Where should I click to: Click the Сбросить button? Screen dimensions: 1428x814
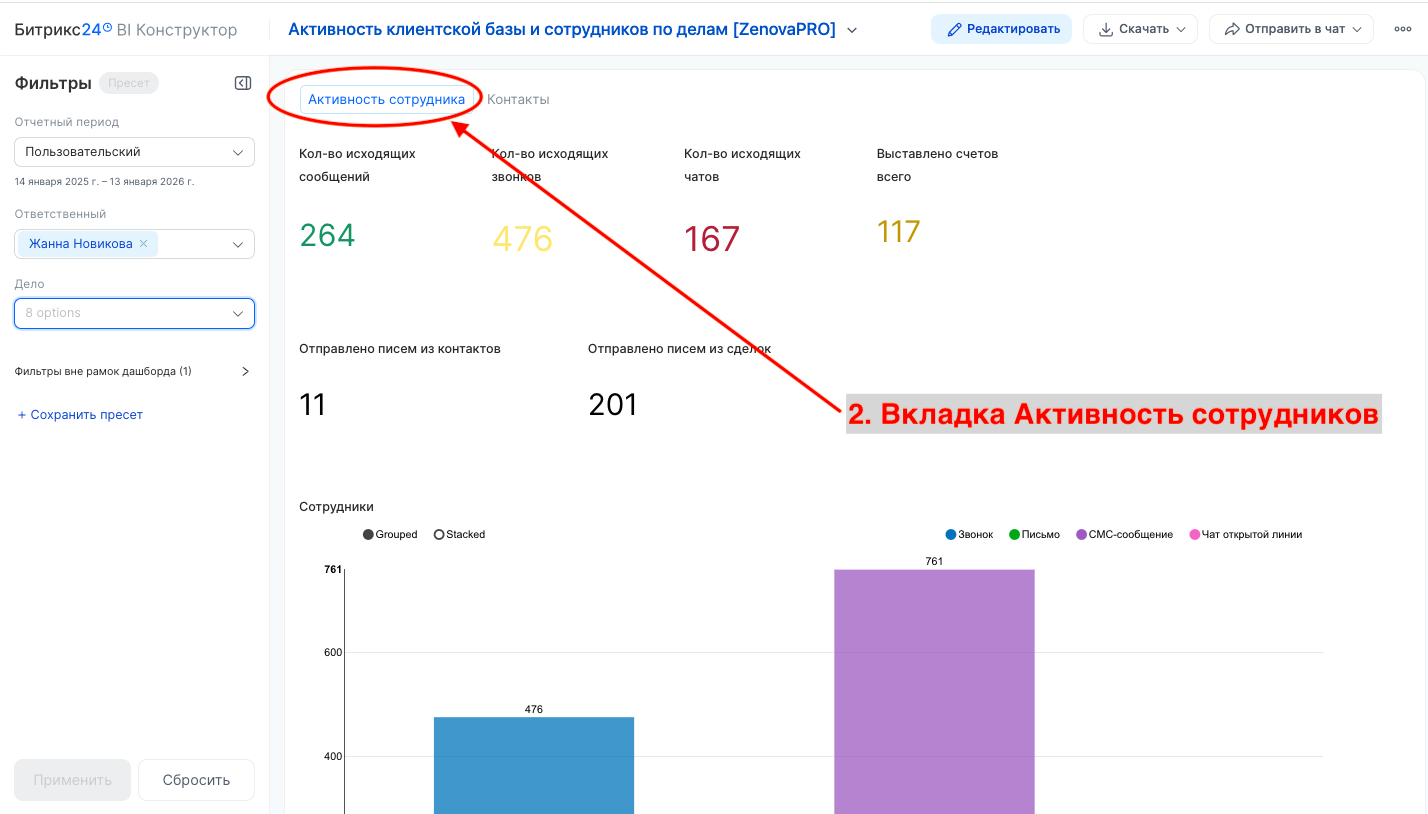click(x=196, y=779)
